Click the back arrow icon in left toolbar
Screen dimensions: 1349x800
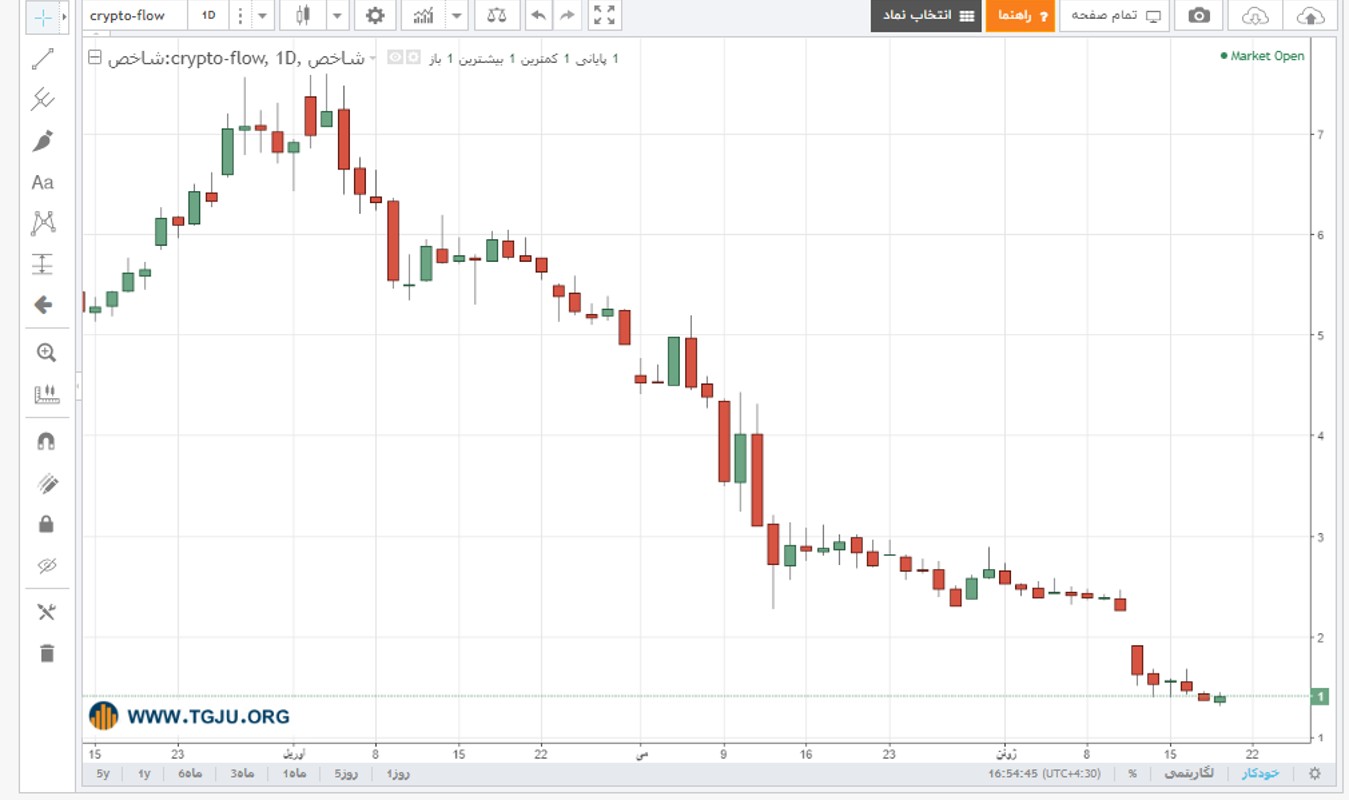point(43,305)
